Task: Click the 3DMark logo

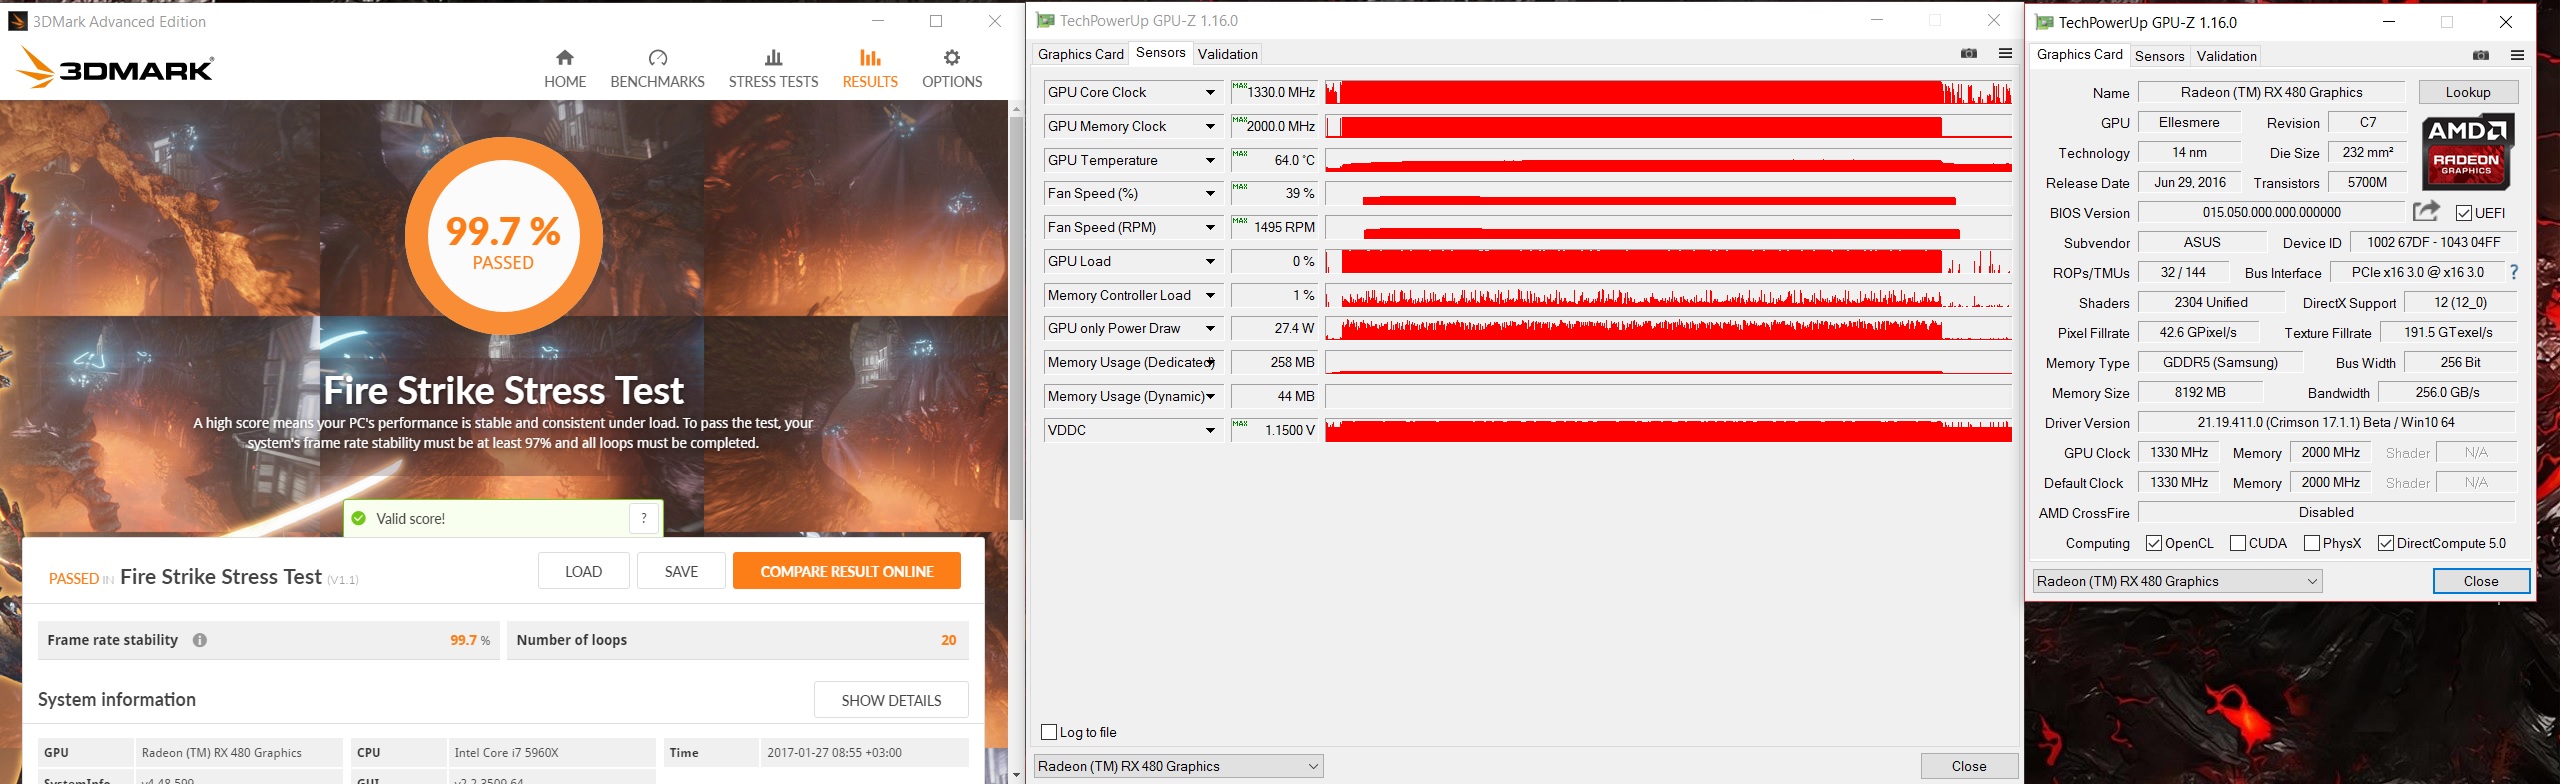Action: point(115,69)
